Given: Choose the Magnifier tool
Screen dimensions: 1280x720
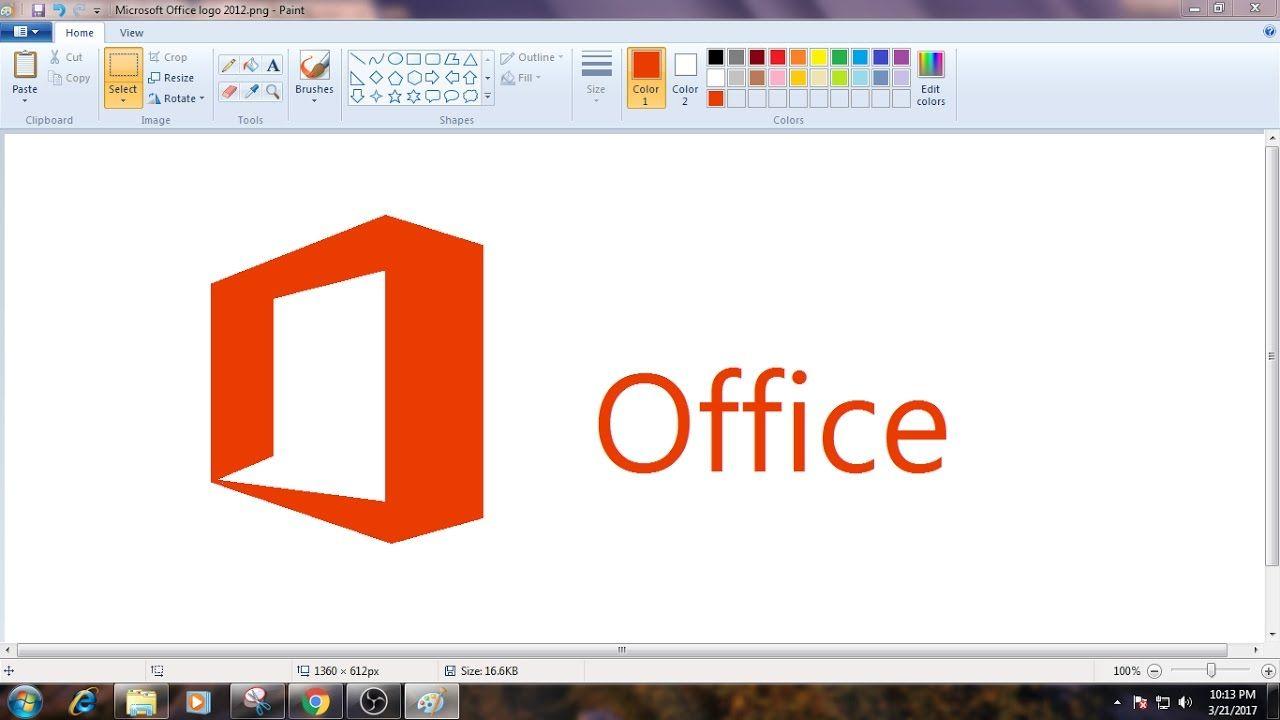Looking at the screenshot, I should click(x=273, y=91).
